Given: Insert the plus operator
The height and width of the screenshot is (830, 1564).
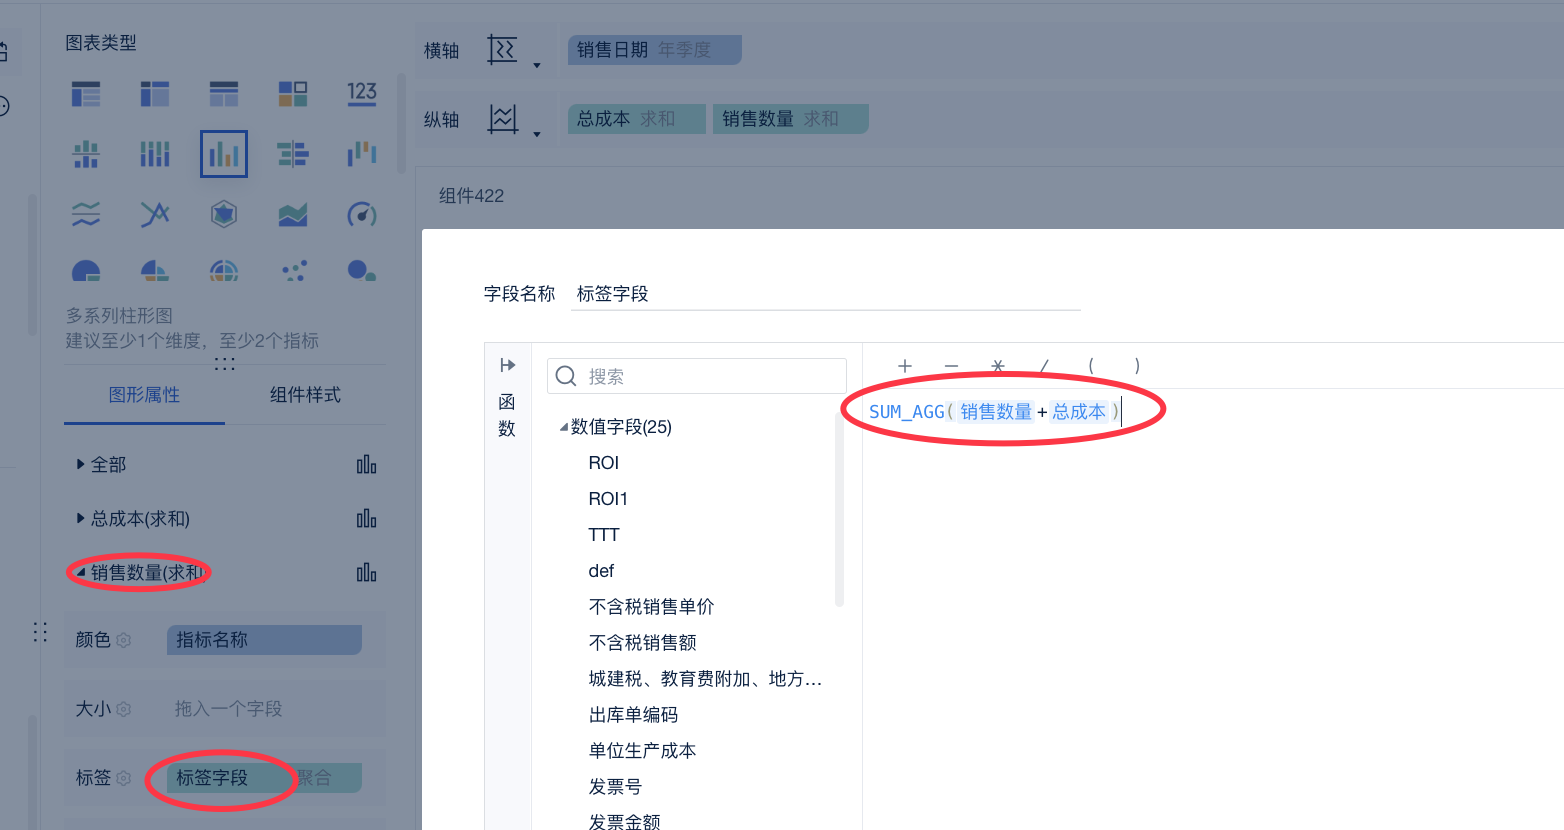Looking at the screenshot, I should [905, 366].
